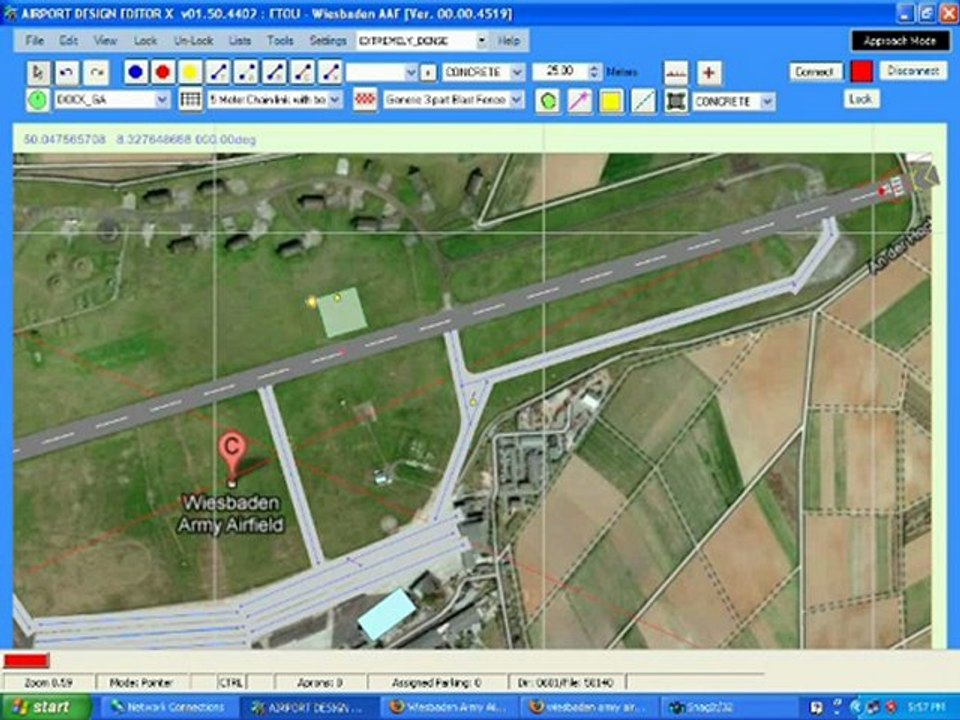Click the Redo arrow icon
Viewport: 960px width, 720px height.
click(96, 73)
